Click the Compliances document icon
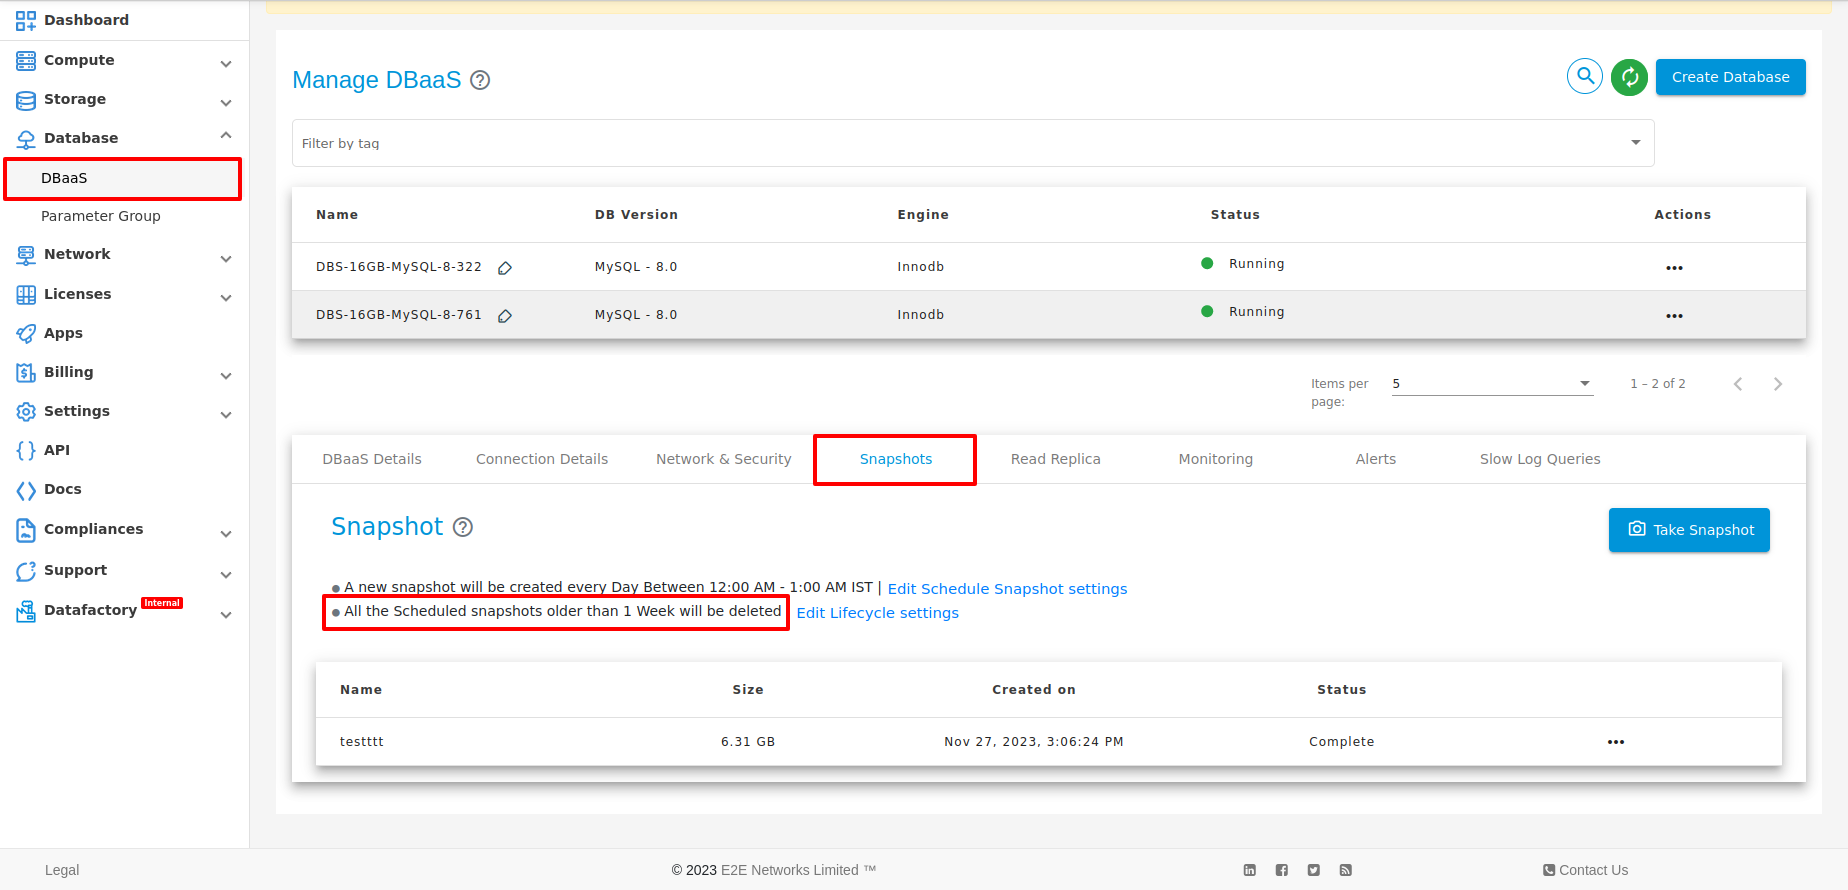1848x890 pixels. pyautogui.click(x=26, y=530)
